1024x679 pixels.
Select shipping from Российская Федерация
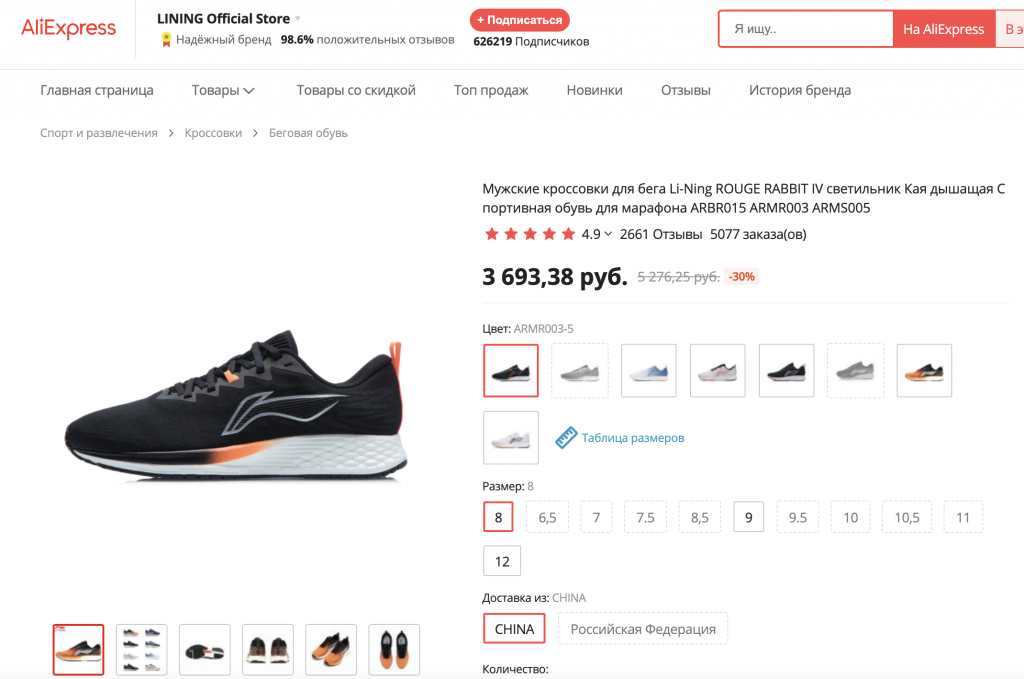[x=643, y=629]
